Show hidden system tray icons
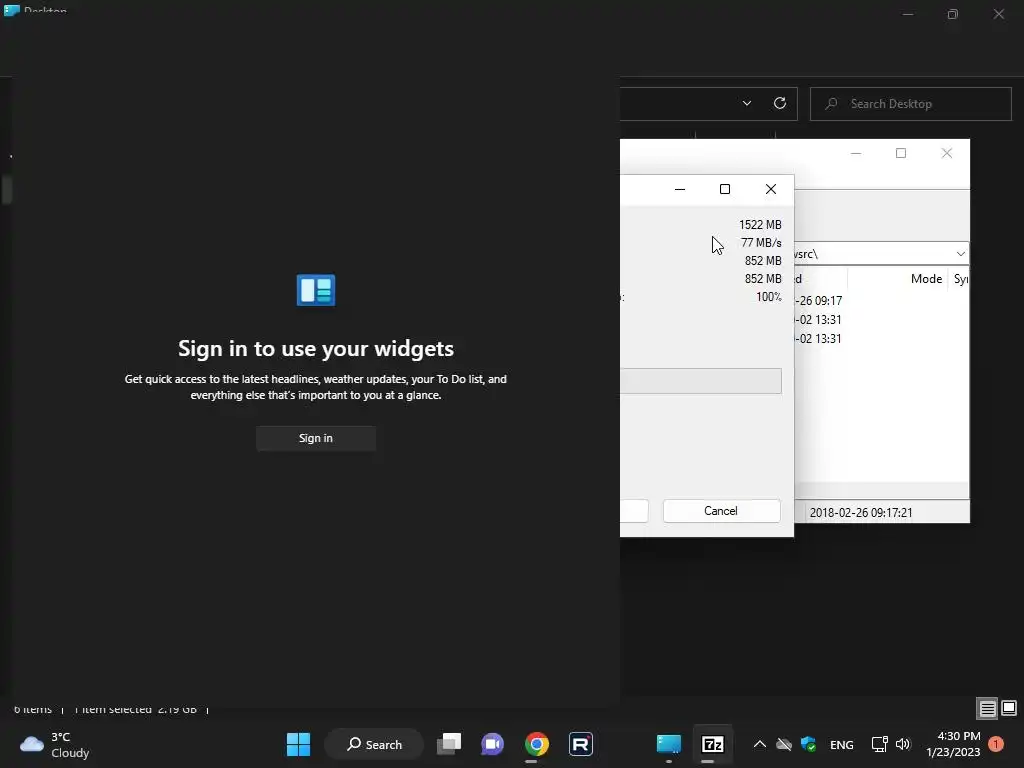Image resolution: width=1024 pixels, height=768 pixels. (760, 744)
